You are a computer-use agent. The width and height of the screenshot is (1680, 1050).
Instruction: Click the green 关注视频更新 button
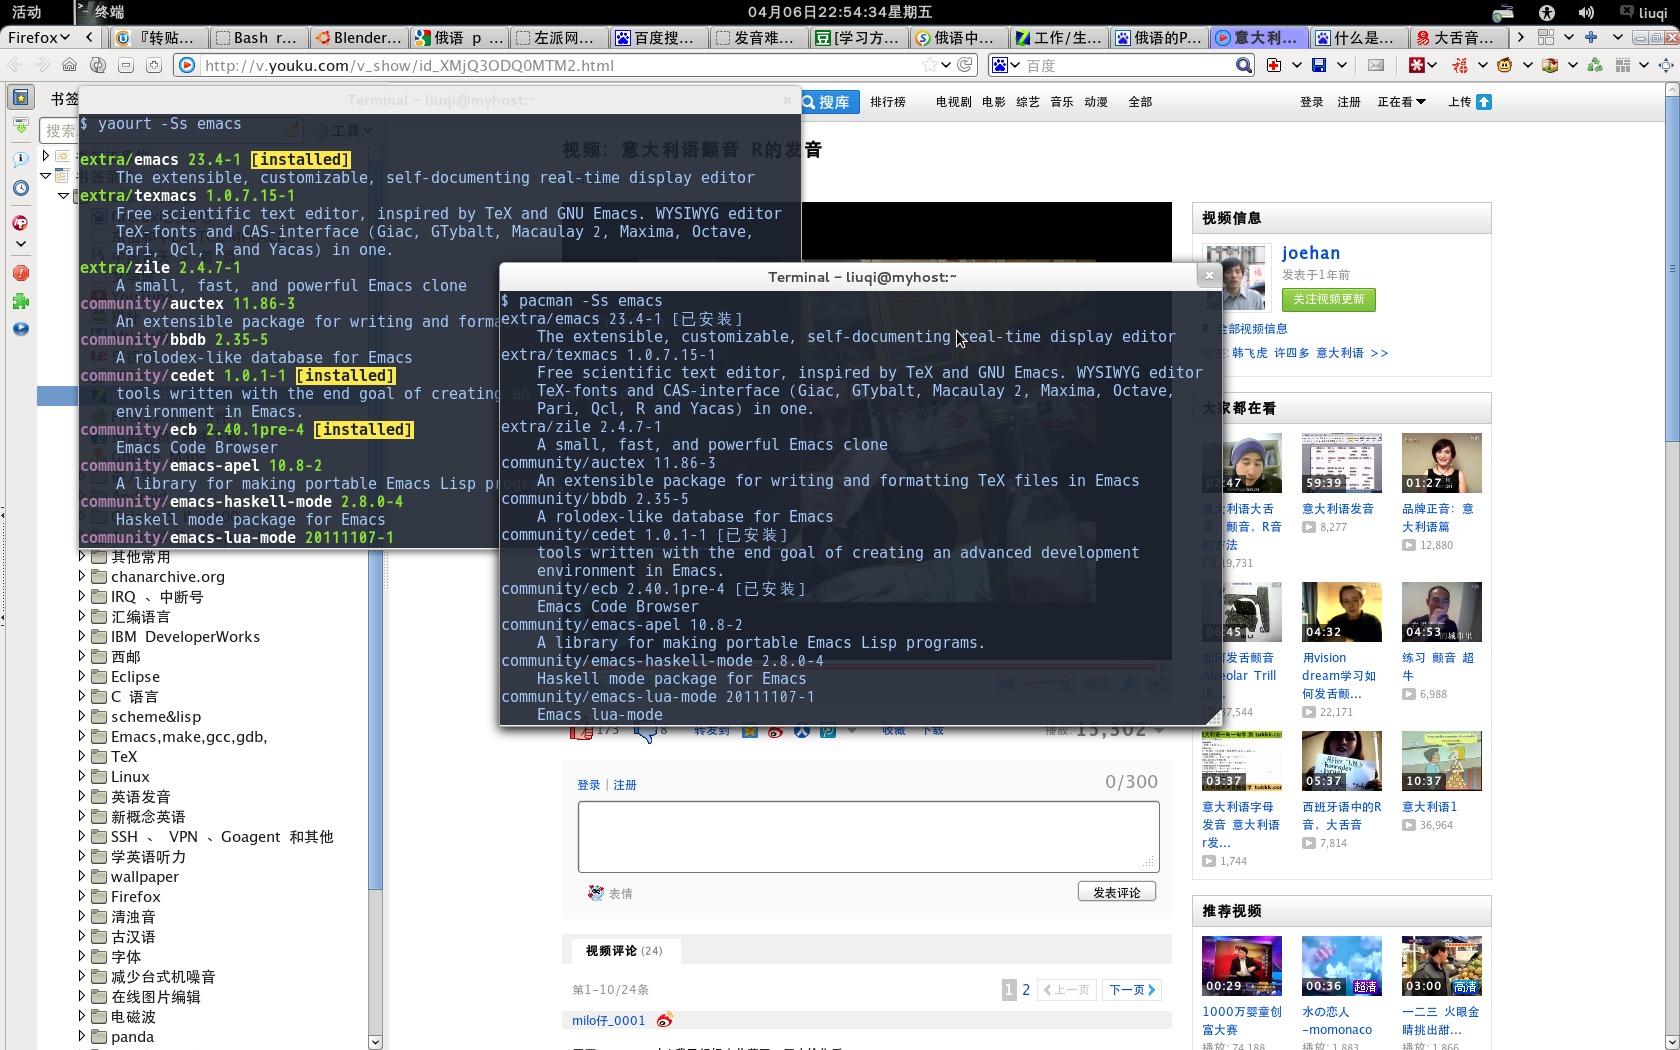coord(1328,299)
